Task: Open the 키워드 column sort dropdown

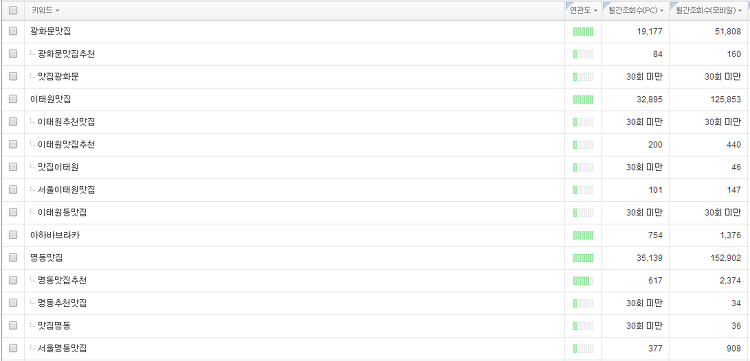Action: click(x=58, y=11)
